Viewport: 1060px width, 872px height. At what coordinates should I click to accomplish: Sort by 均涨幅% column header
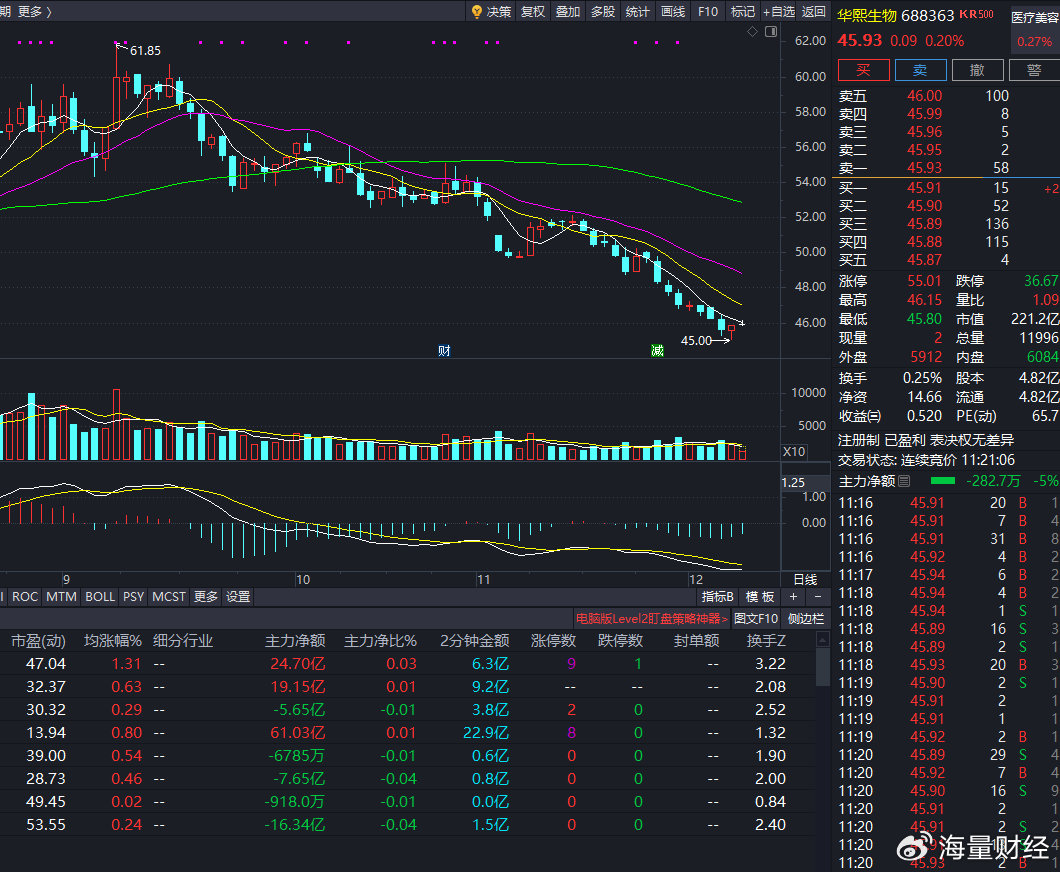point(113,640)
